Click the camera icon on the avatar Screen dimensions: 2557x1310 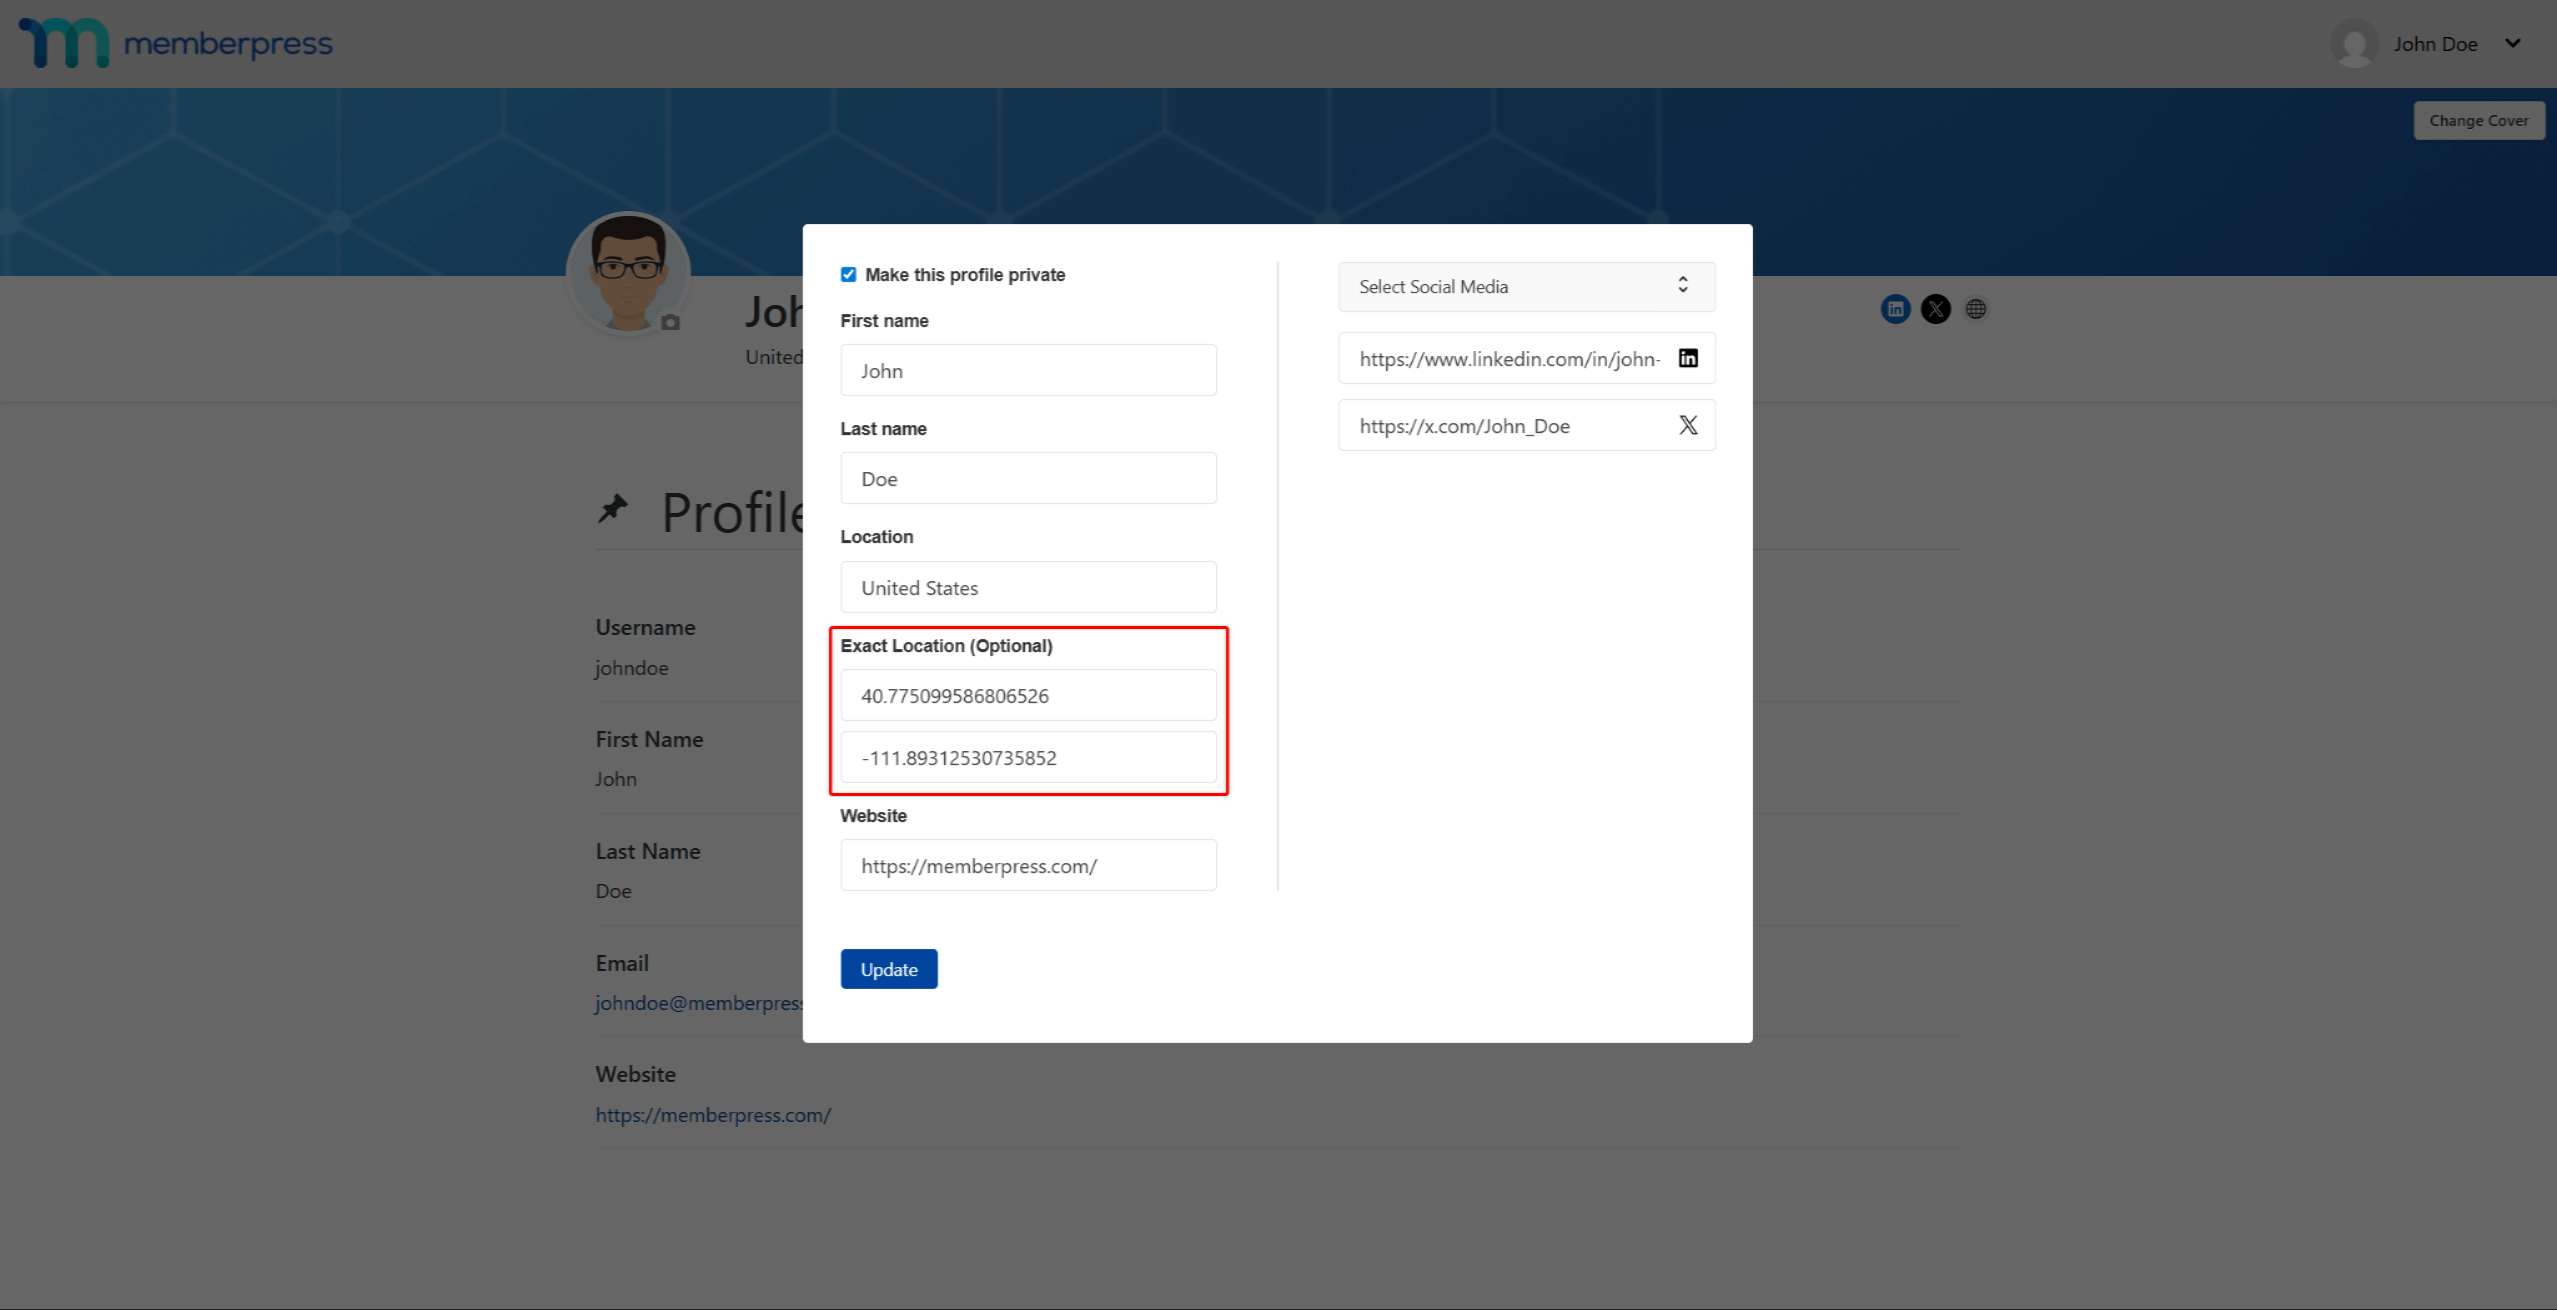(x=670, y=322)
